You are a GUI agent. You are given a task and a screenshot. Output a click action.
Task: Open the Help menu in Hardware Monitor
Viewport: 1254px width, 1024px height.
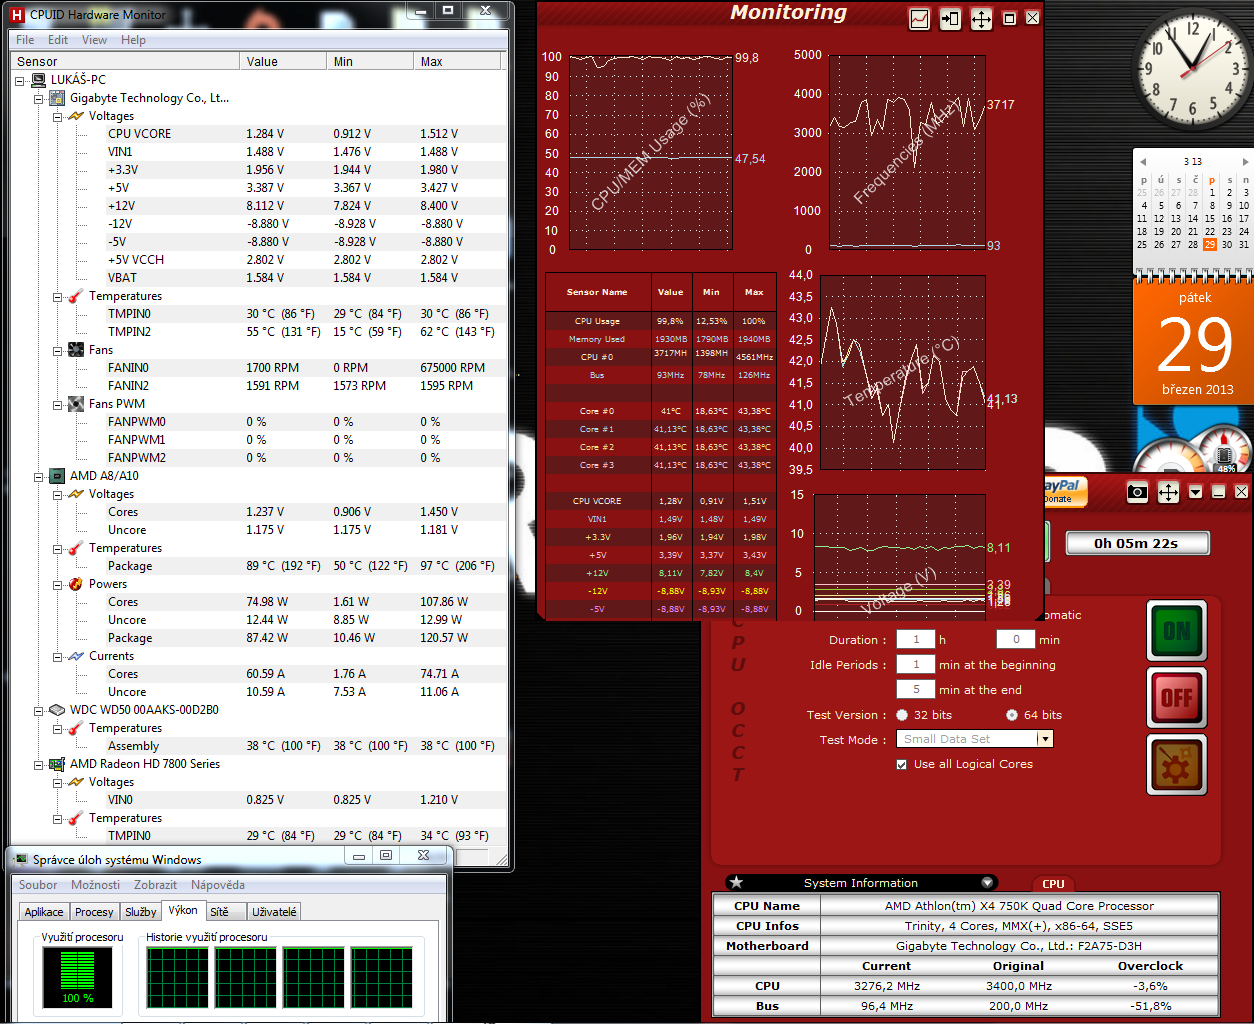coord(133,40)
